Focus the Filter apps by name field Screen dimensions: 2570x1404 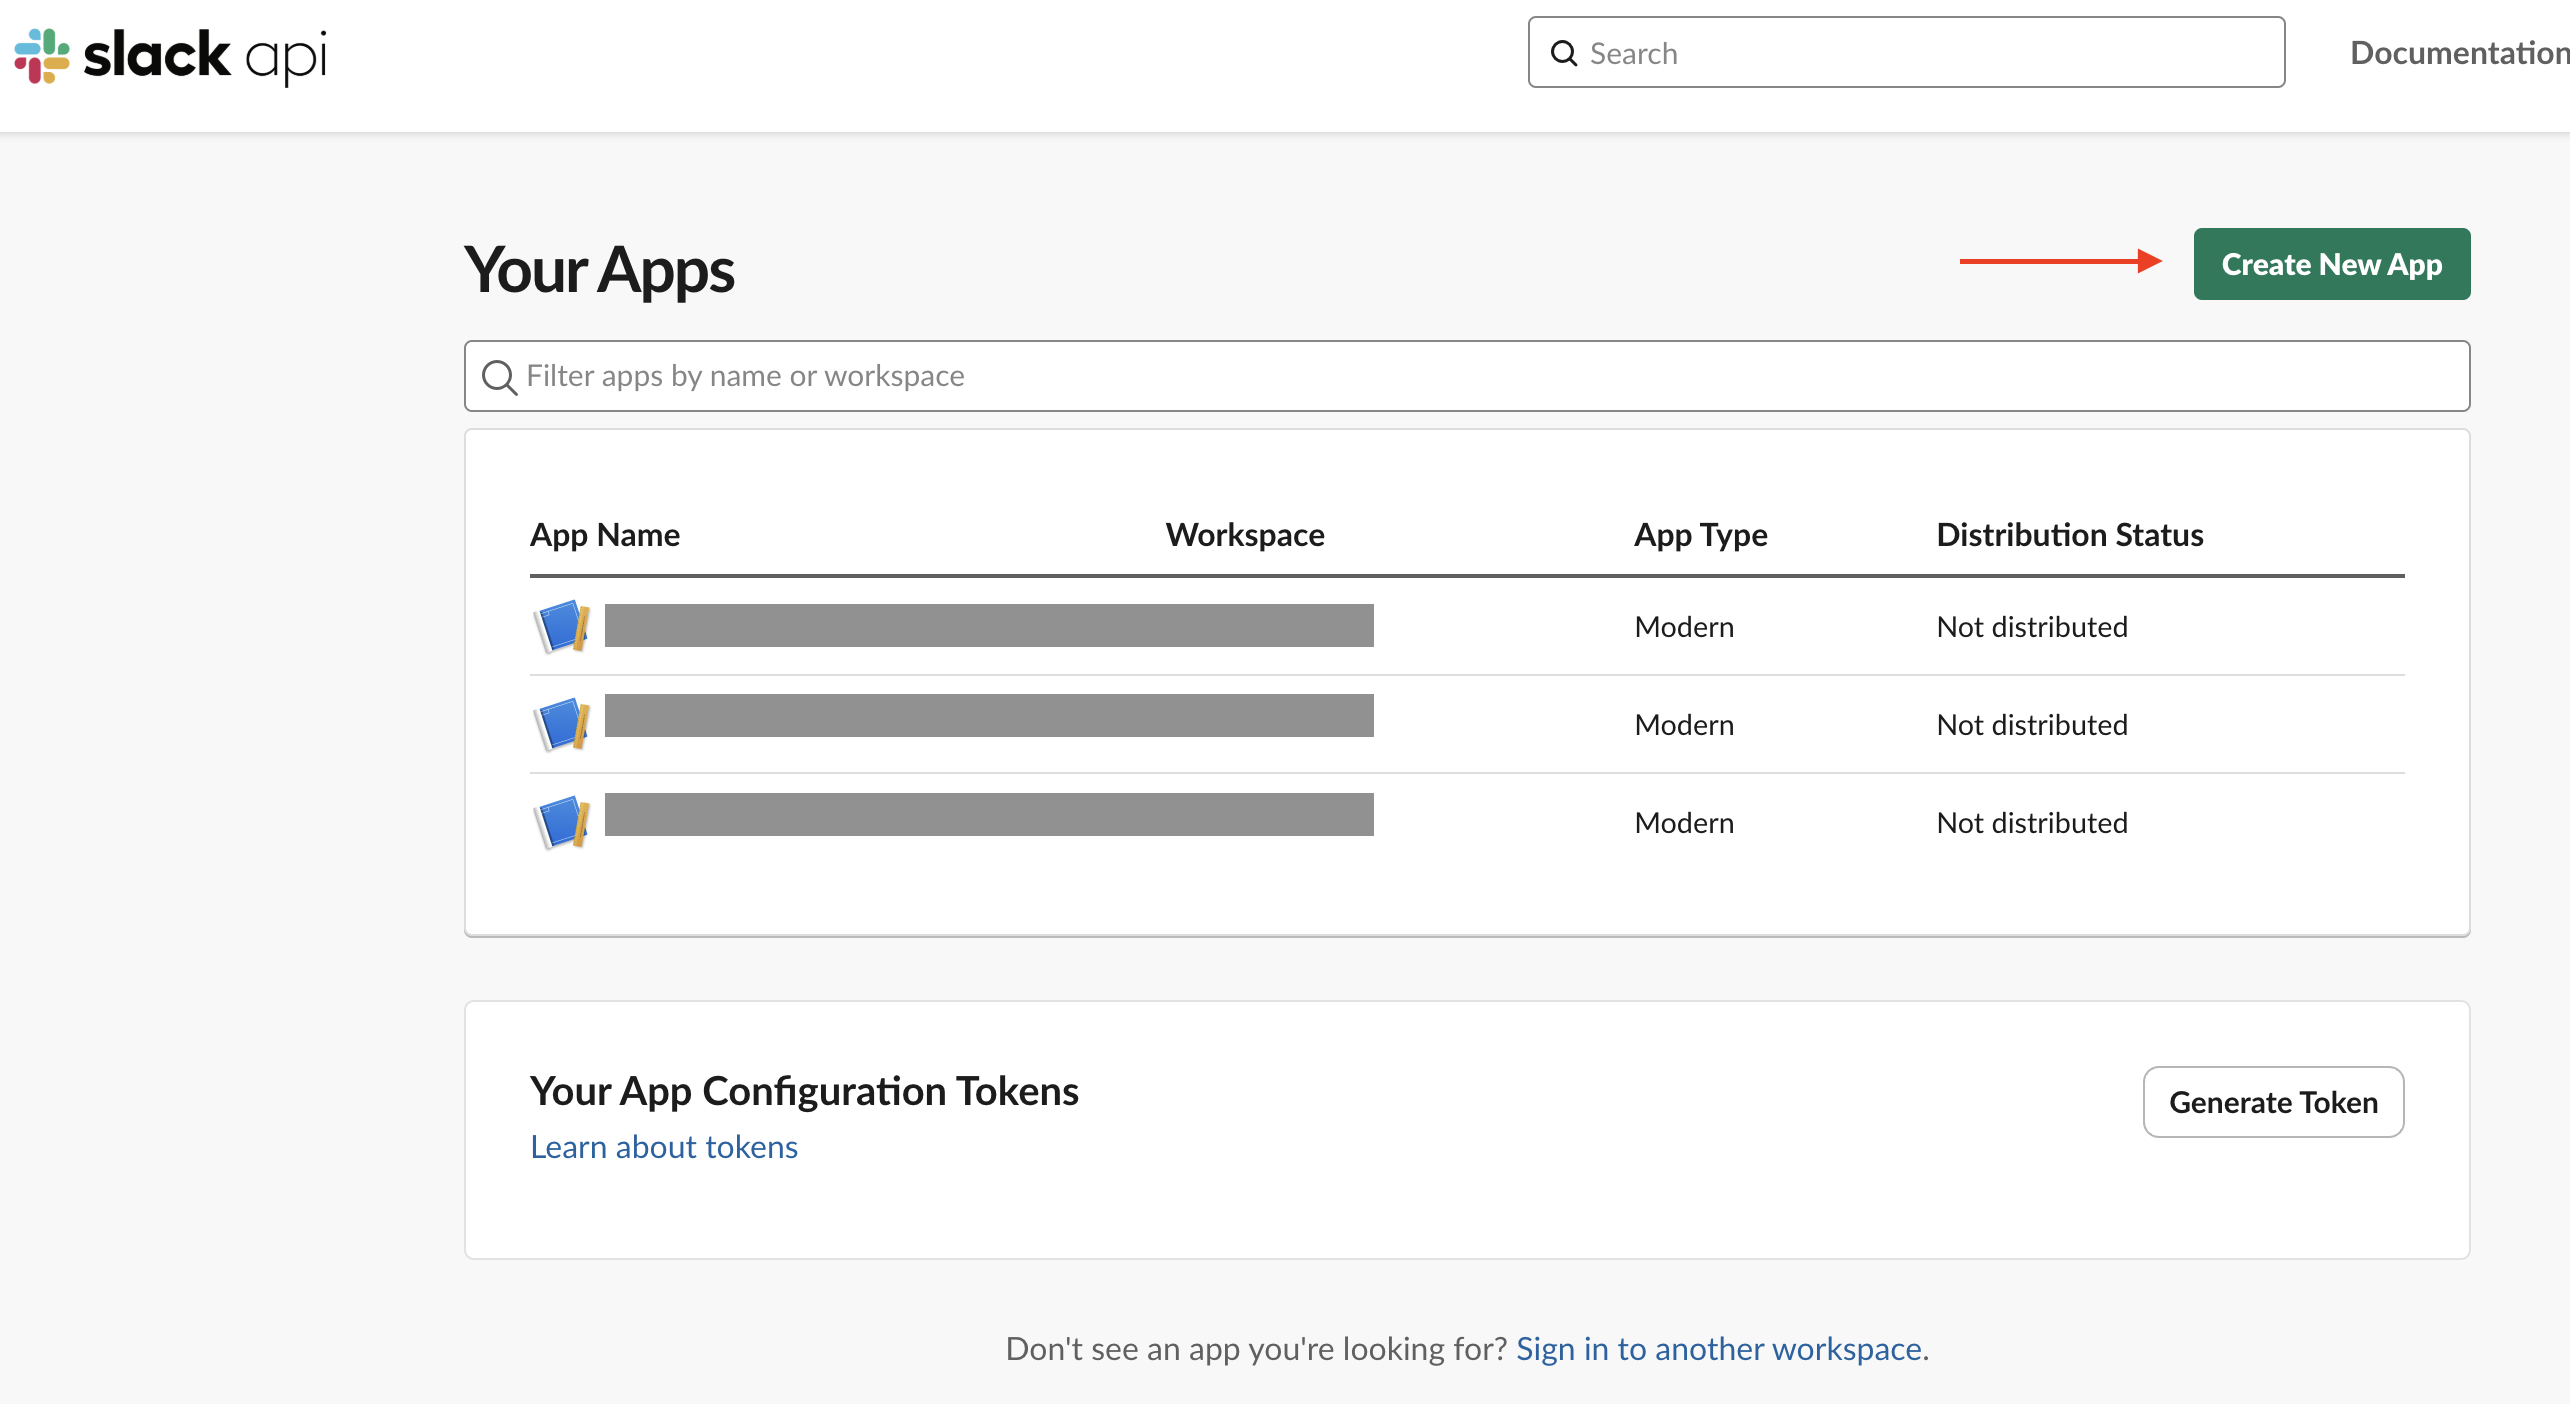(1480, 376)
